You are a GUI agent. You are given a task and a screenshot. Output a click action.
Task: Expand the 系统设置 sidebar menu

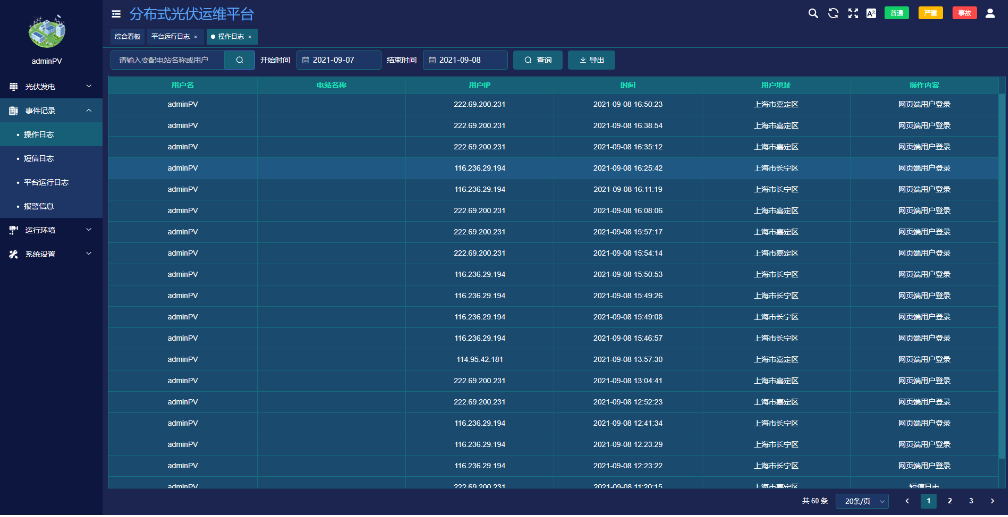tap(50, 254)
